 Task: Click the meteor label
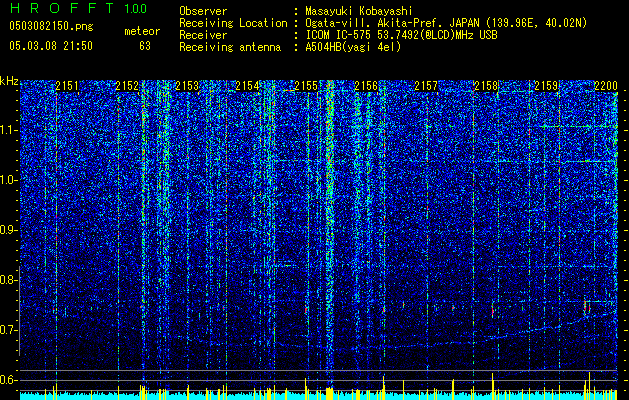[142, 31]
